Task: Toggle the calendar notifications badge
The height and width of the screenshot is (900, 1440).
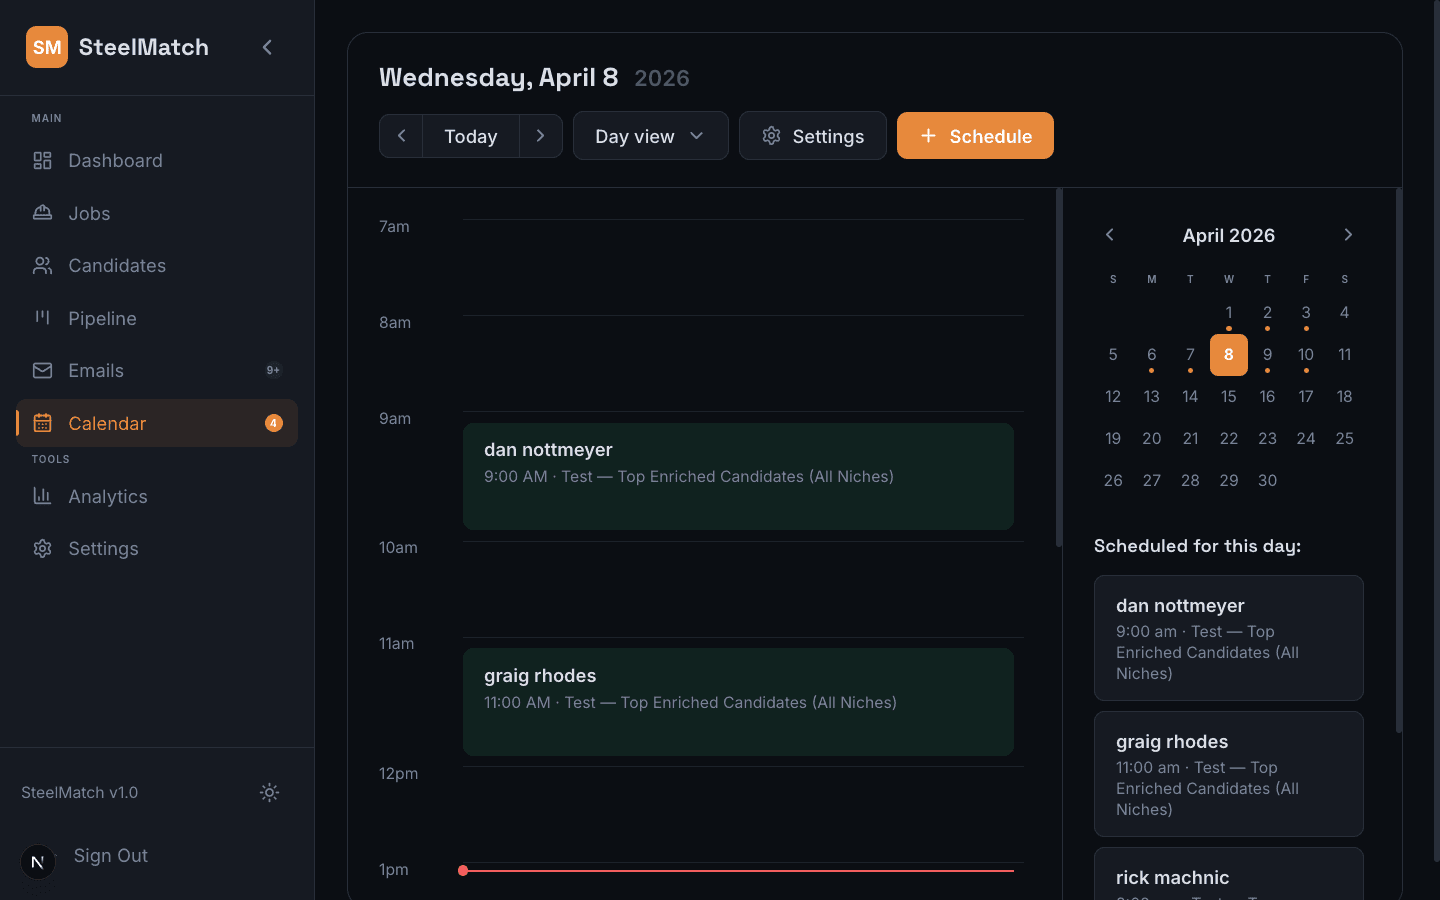Action: [273, 423]
